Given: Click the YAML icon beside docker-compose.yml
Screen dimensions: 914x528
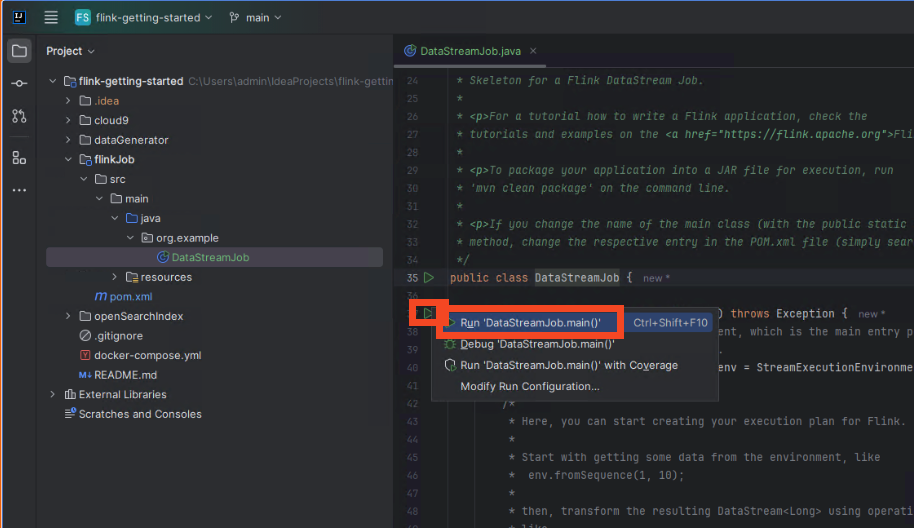Looking at the screenshot, I should pyautogui.click(x=85, y=355).
